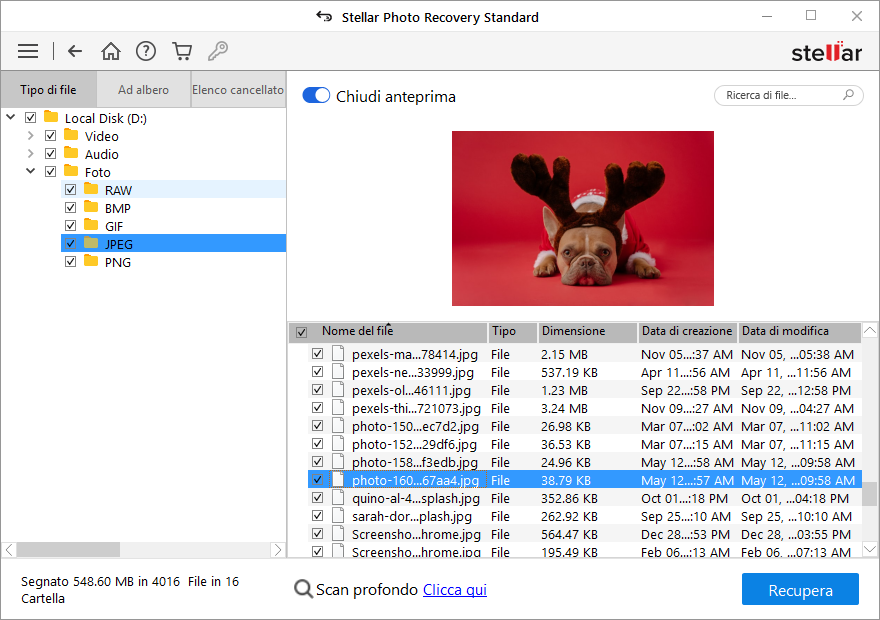Sort by Data di creazione column
This screenshot has width=880, height=620.
click(x=687, y=332)
